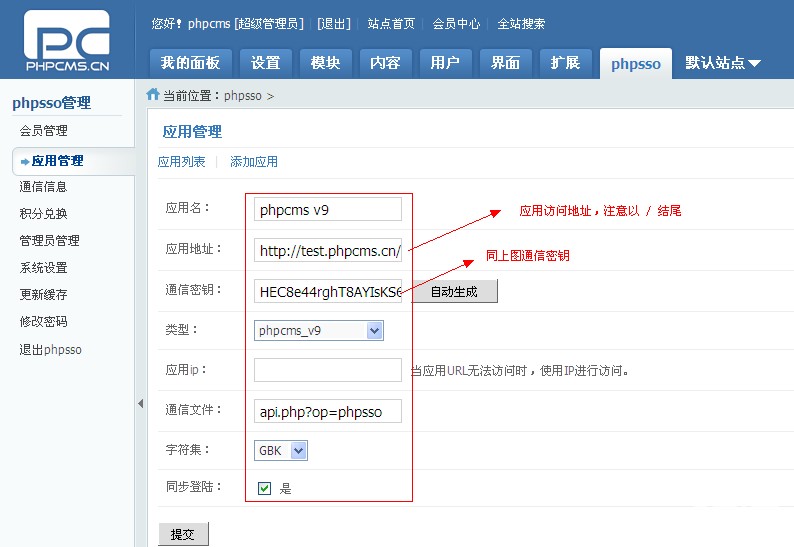The image size is (794, 547).
Task: Open 通信信息 in the sidebar
Action: [x=44, y=187]
